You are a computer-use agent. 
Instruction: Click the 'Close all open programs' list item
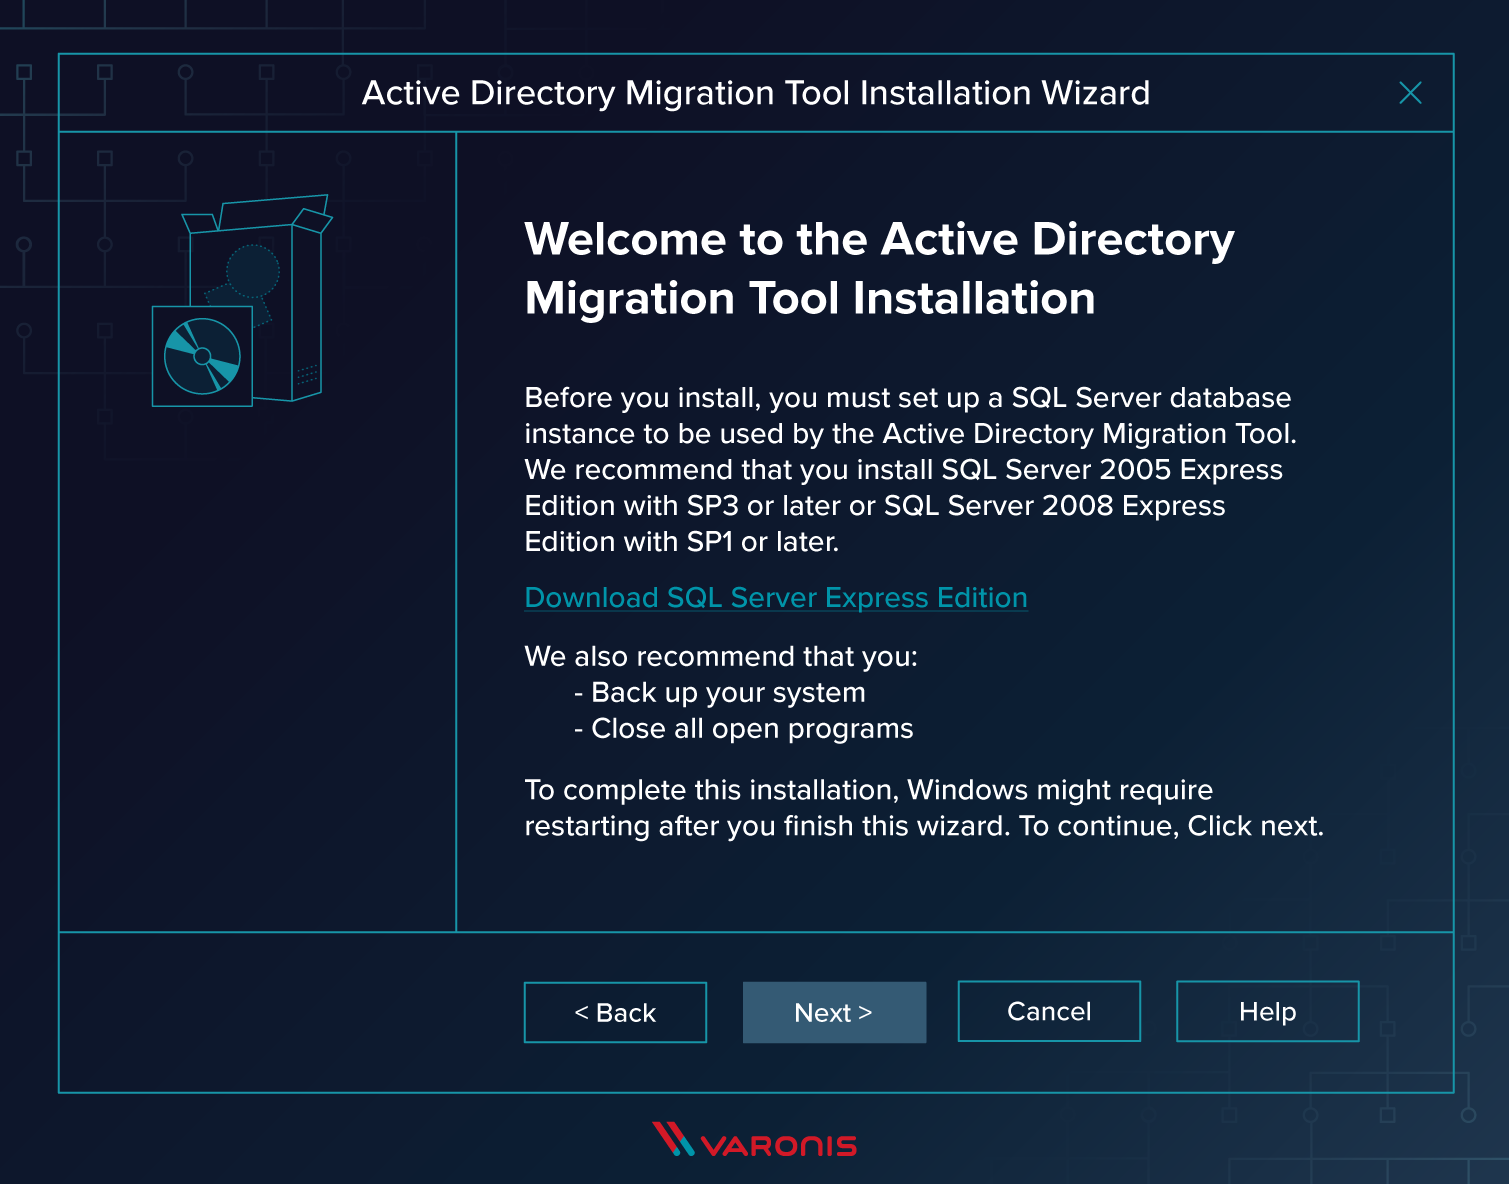(743, 728)
